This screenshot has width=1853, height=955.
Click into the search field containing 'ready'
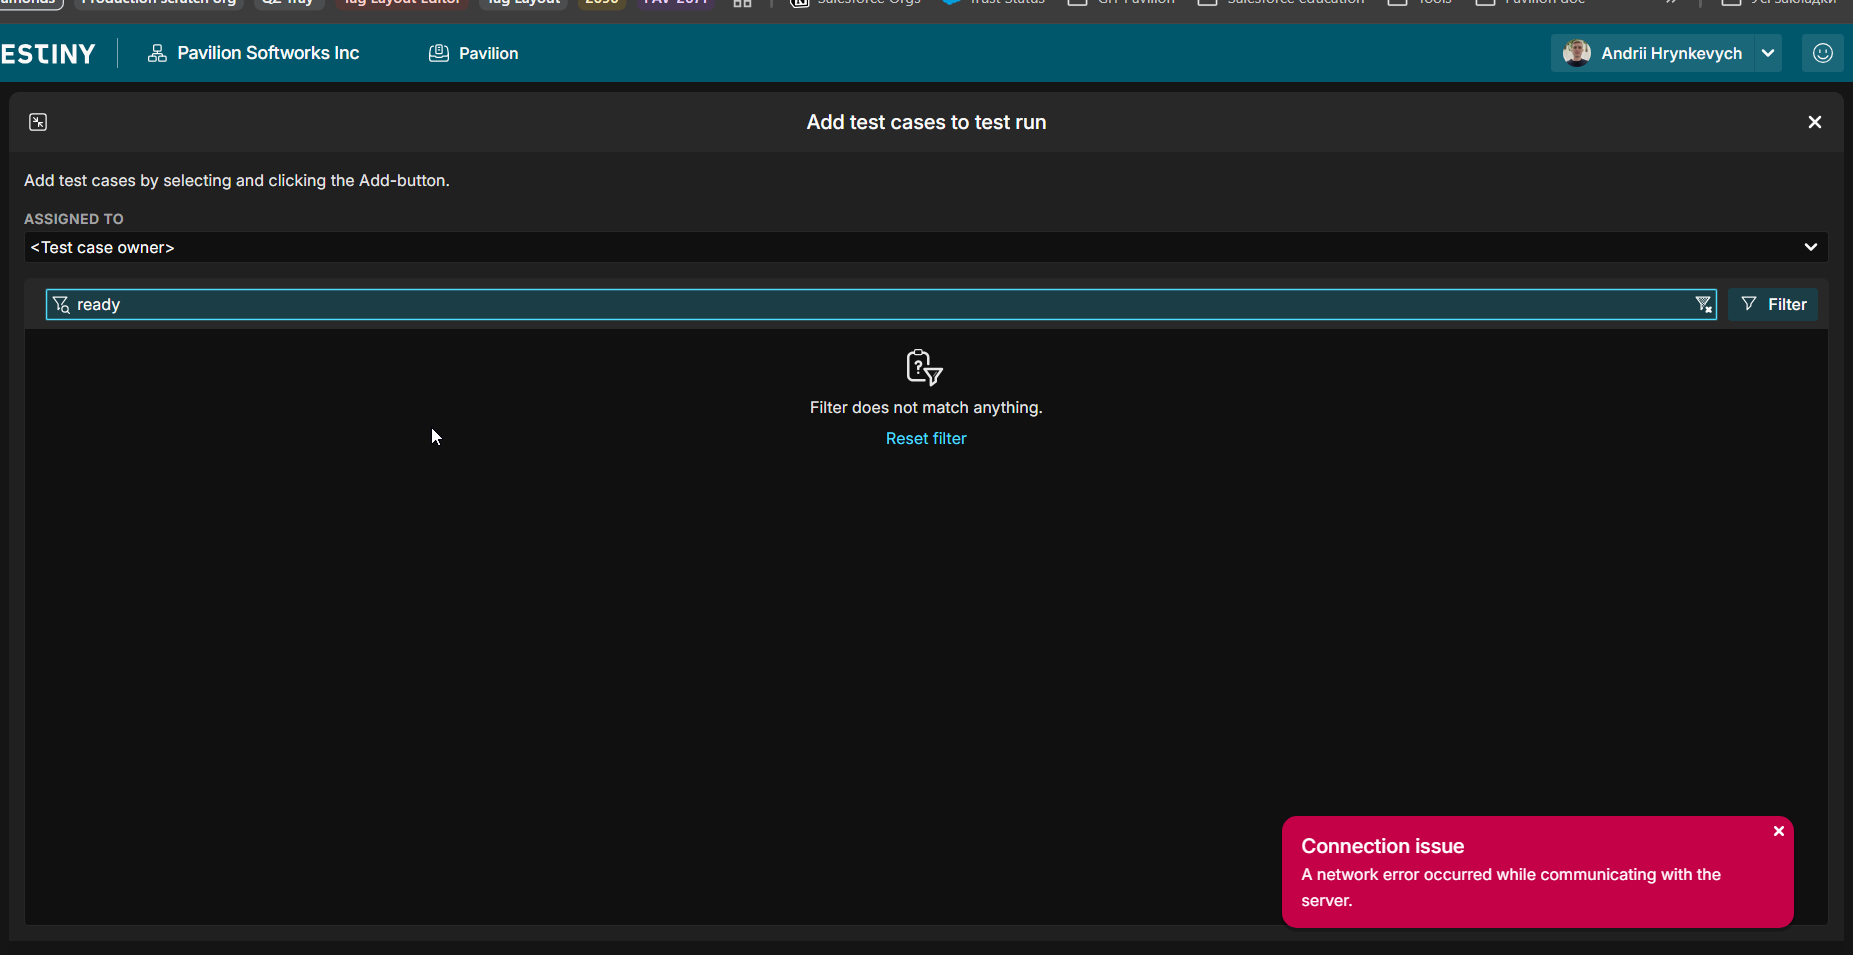(x=880, y=305)
